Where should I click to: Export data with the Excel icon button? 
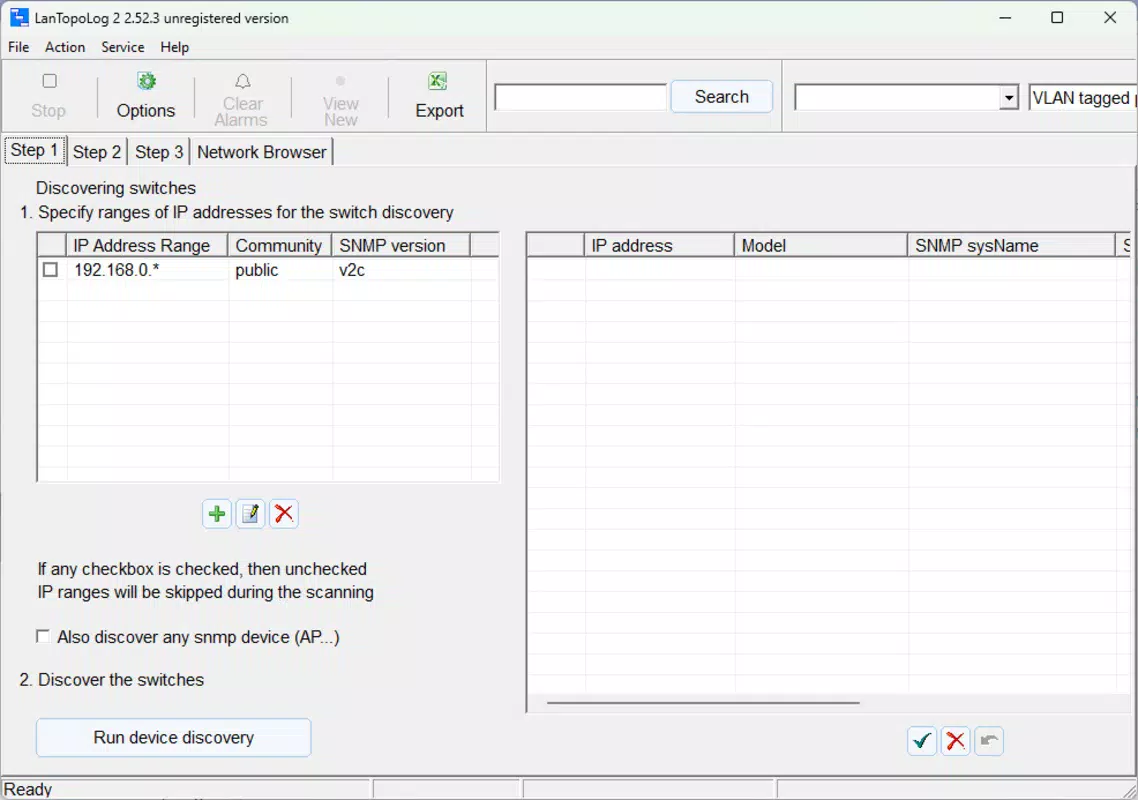coord(439,96)
